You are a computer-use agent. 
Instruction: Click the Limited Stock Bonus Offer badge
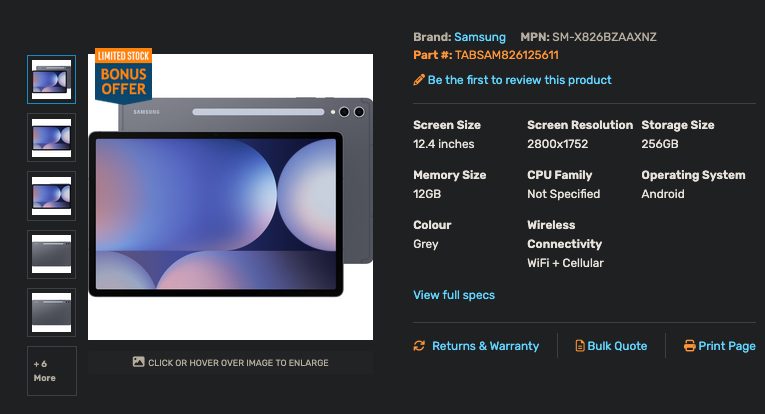[123, 76]
